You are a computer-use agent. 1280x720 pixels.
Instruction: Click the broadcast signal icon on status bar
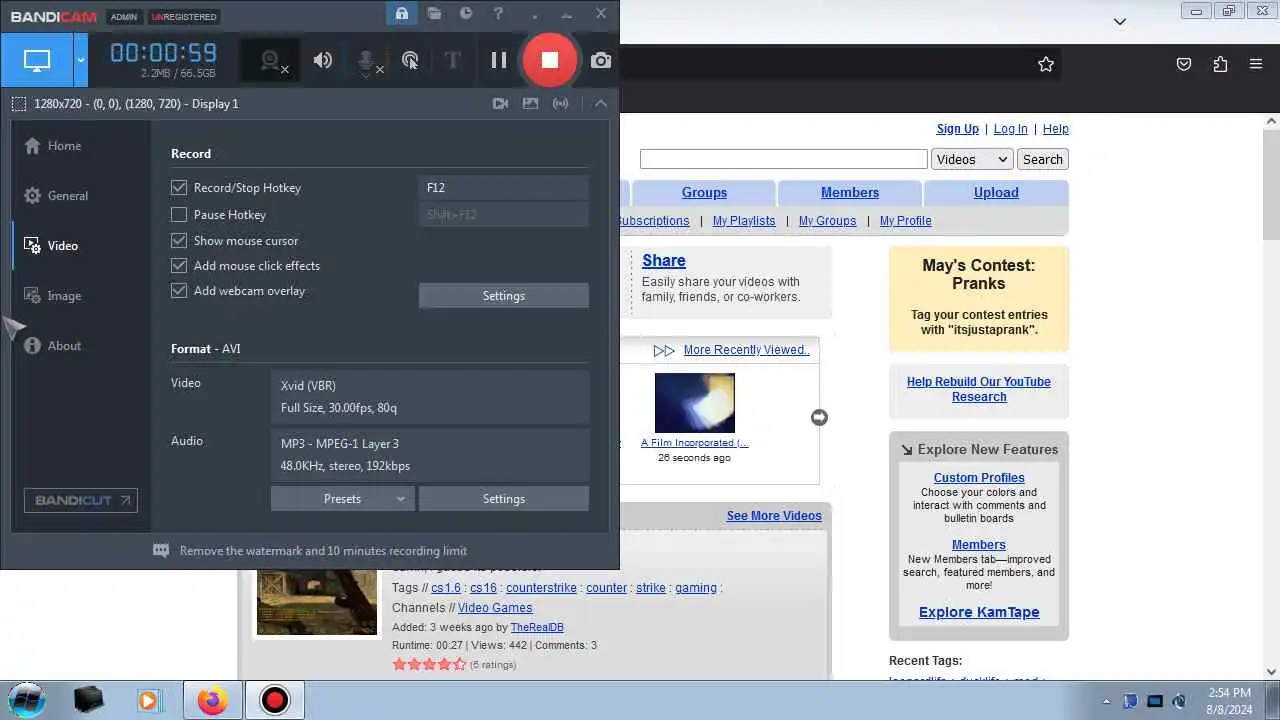561,103
